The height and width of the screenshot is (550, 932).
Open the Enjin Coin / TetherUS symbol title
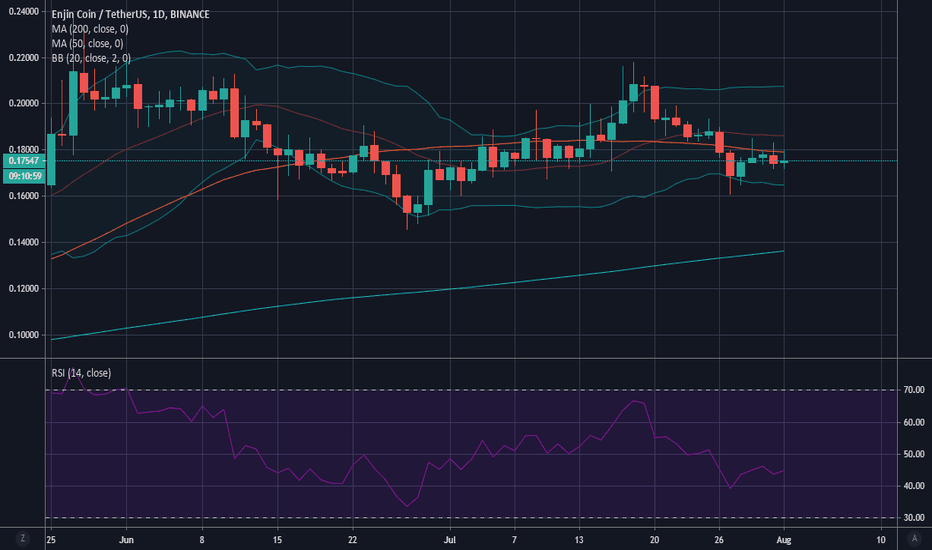(130, 14)
